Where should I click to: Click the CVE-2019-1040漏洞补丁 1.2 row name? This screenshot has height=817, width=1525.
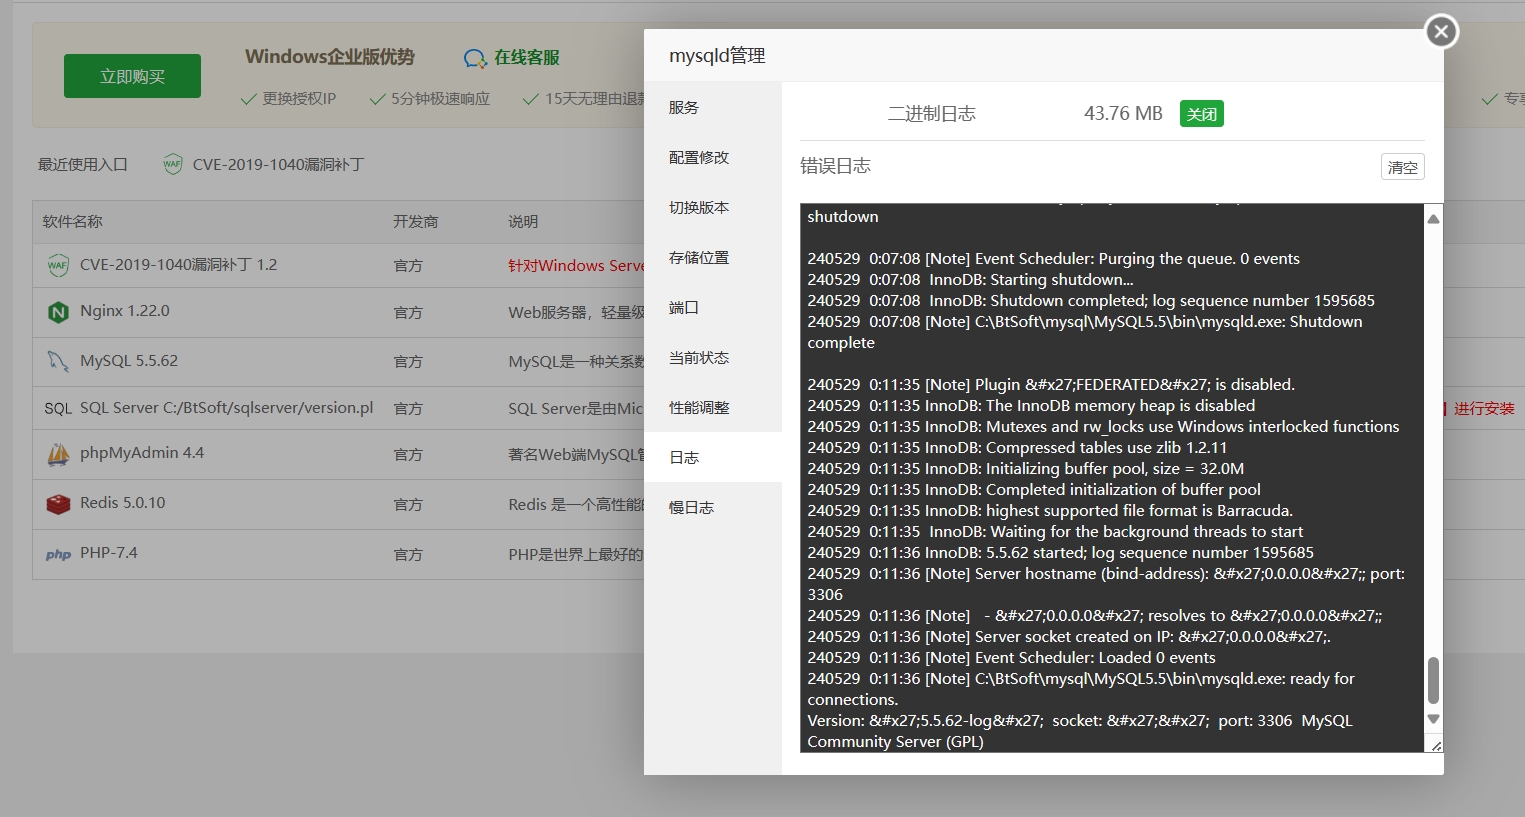pyautogui.click(x=178, y=265)
